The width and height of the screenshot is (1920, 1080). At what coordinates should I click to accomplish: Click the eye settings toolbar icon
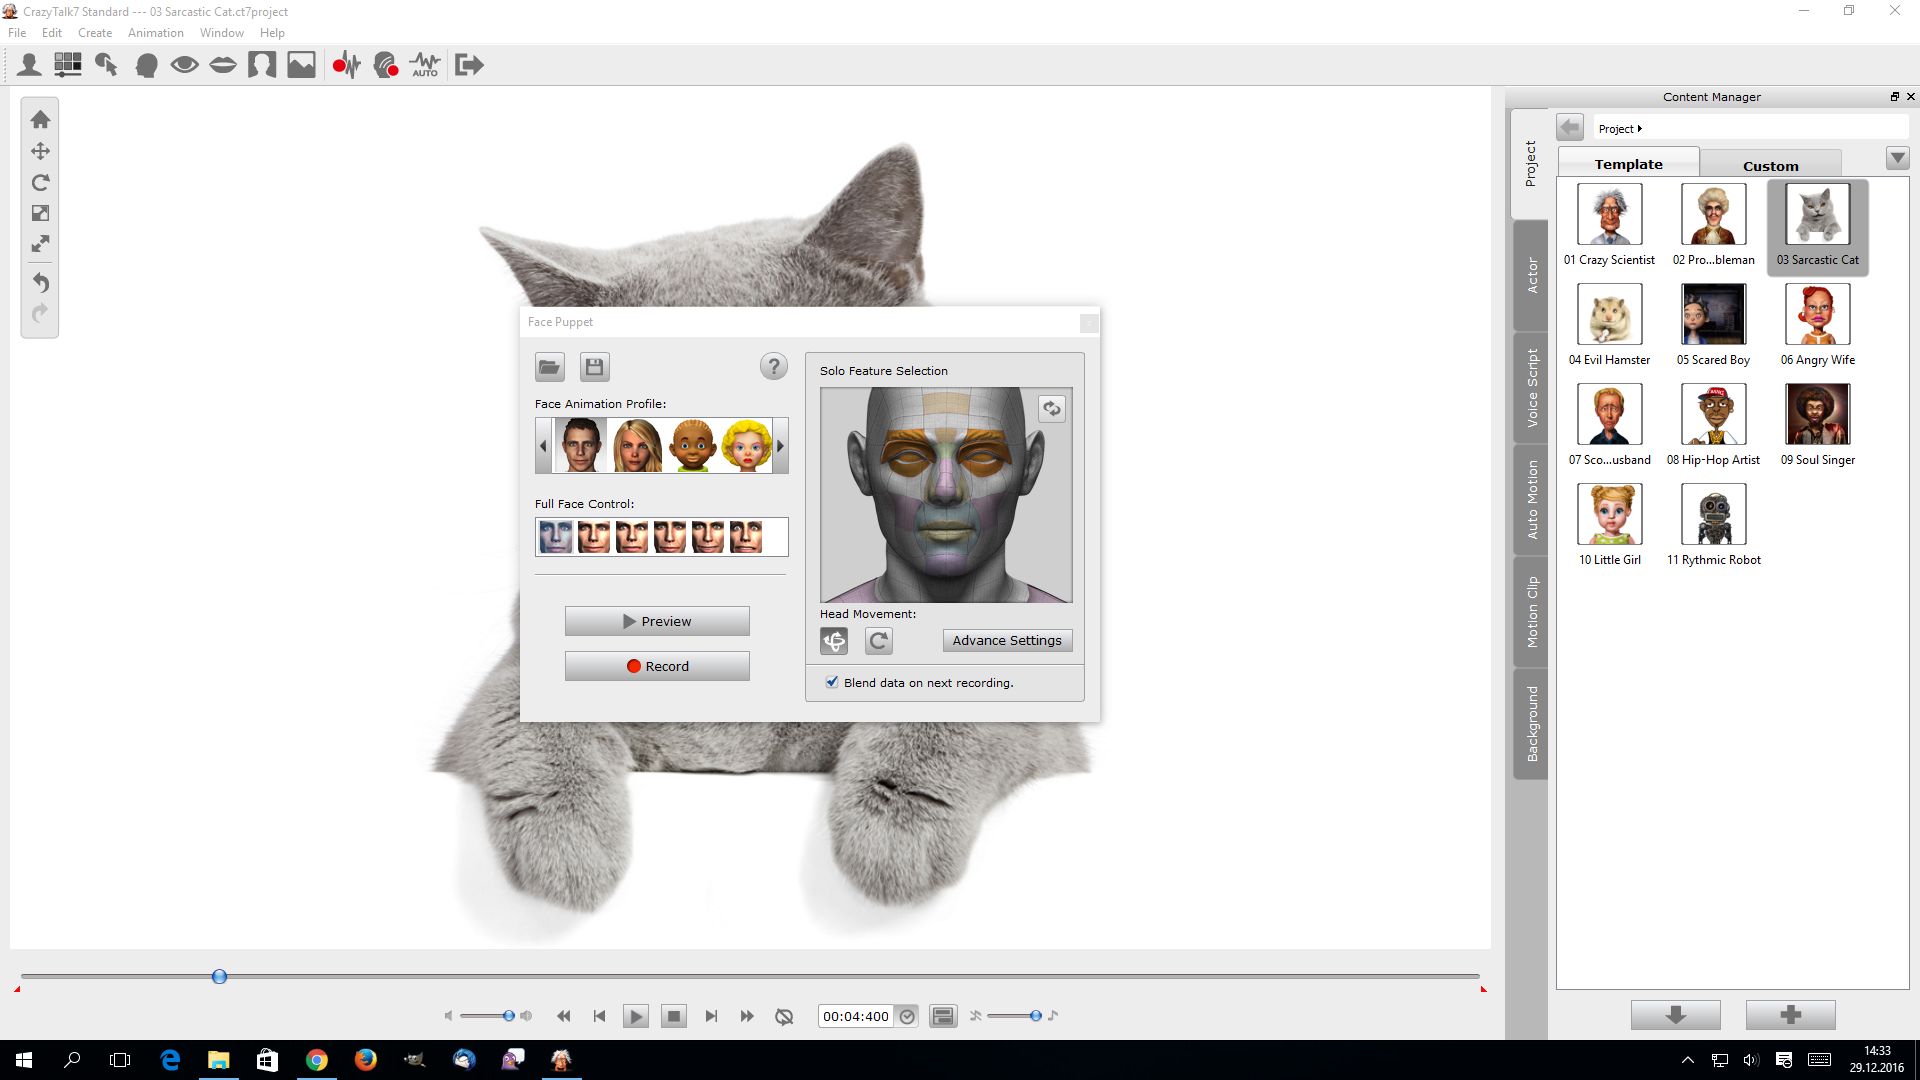point(184,66)
